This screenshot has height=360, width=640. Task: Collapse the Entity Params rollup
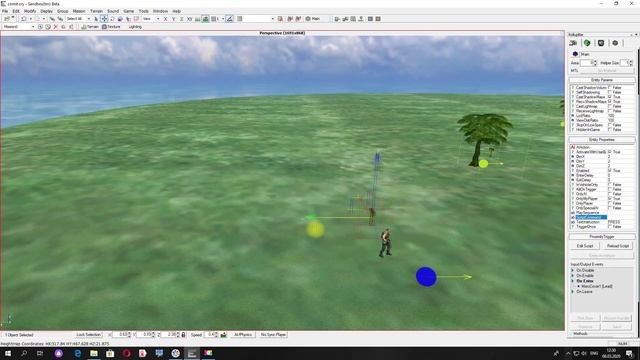pyautogui.click(x=602, y=80)
